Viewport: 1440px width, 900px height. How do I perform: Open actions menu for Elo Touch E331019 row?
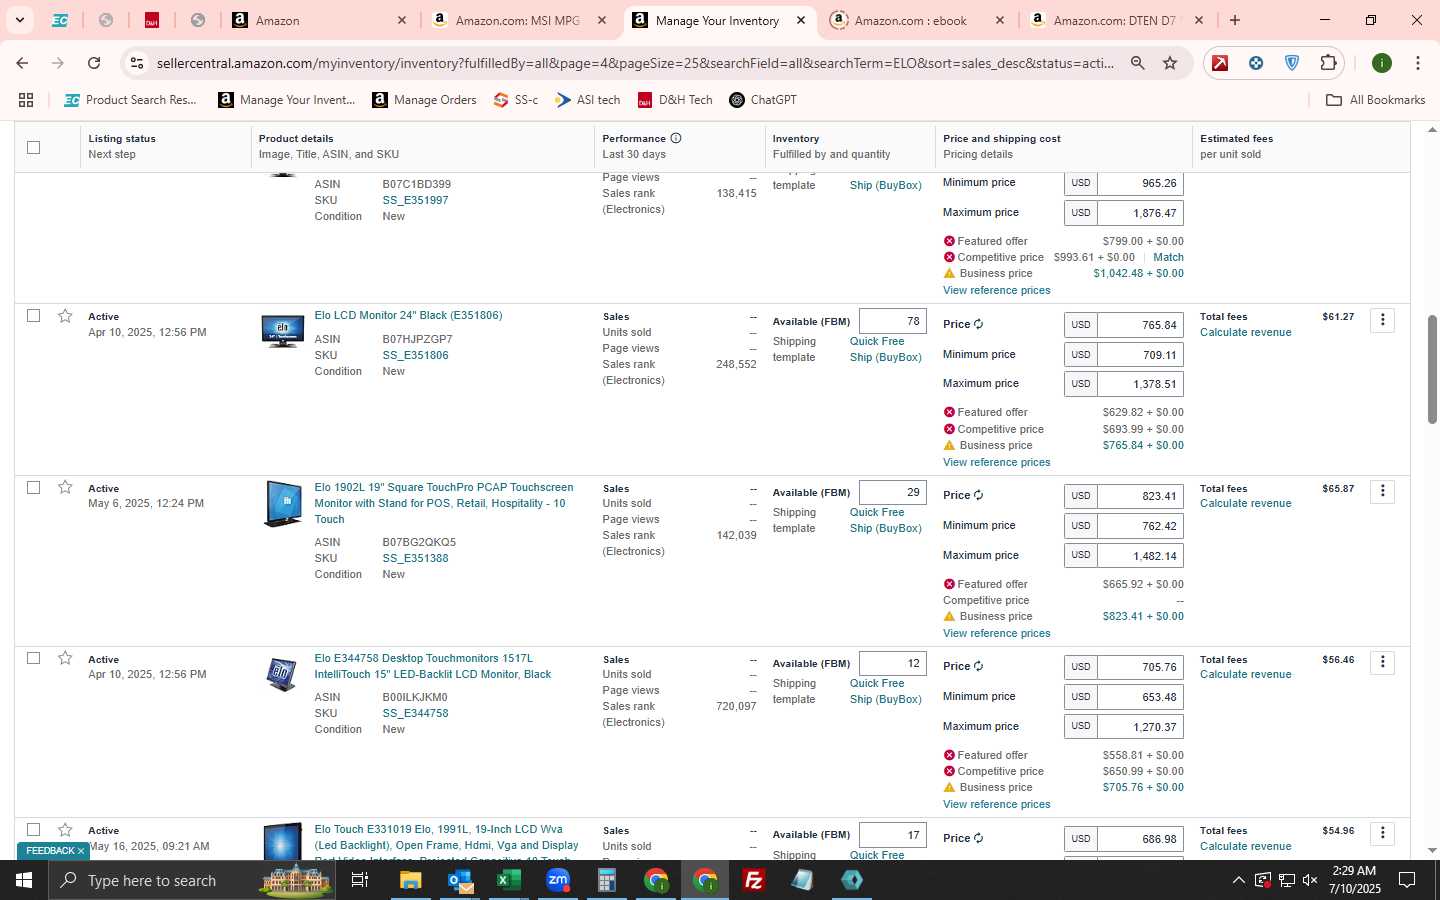click(x=1382, y=833)
